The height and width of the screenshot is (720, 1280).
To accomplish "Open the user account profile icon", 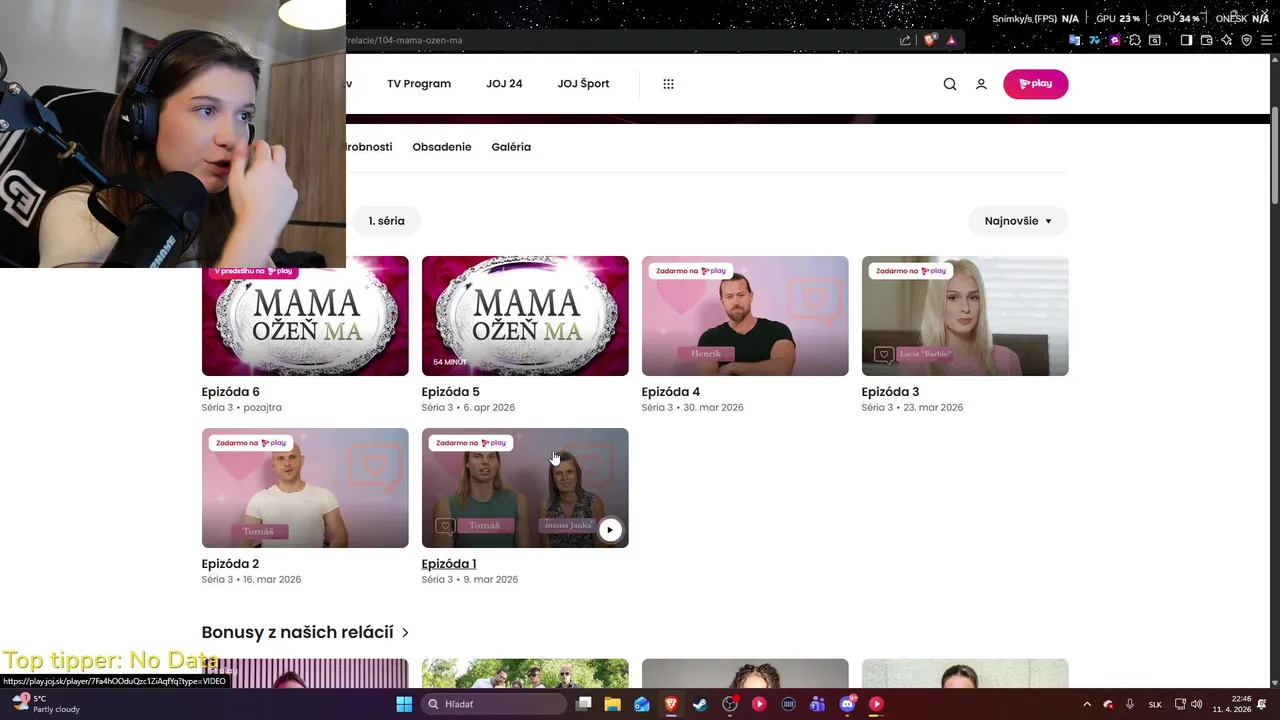I will click(x=981, y=84).
